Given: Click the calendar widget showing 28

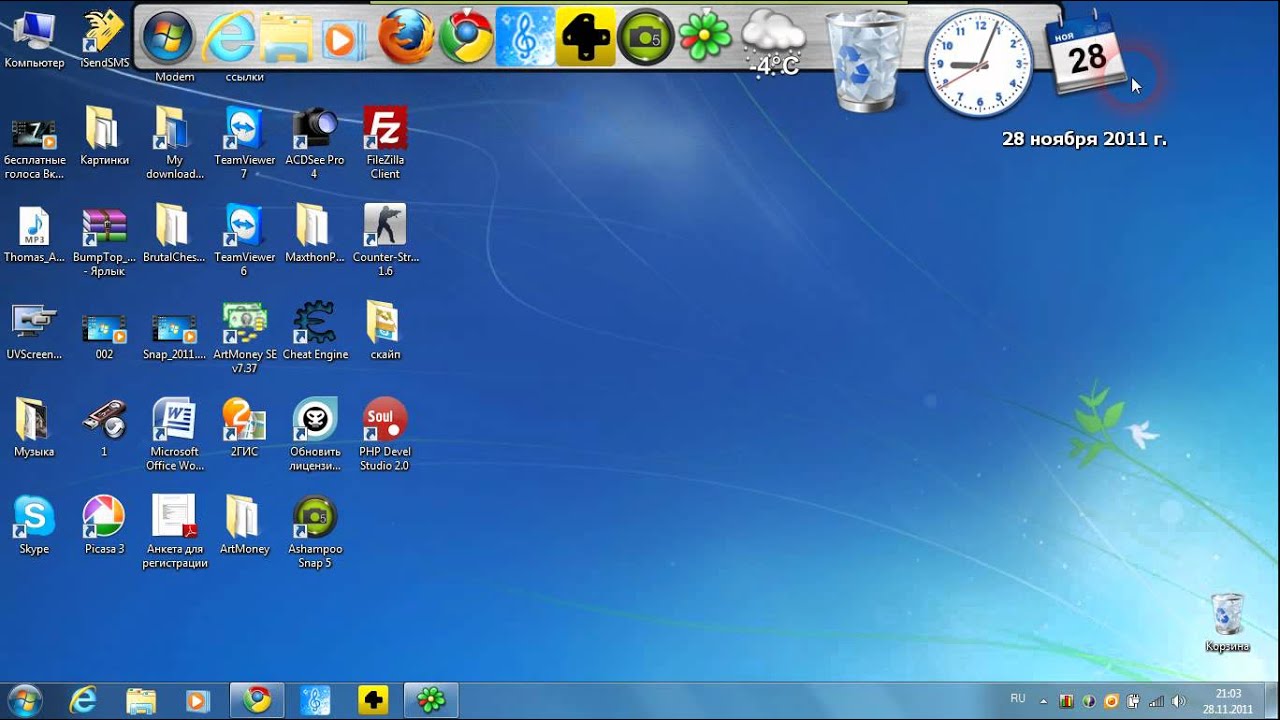Looking at the screenshot, I should pyautogui.click(x=1085, y=54).
